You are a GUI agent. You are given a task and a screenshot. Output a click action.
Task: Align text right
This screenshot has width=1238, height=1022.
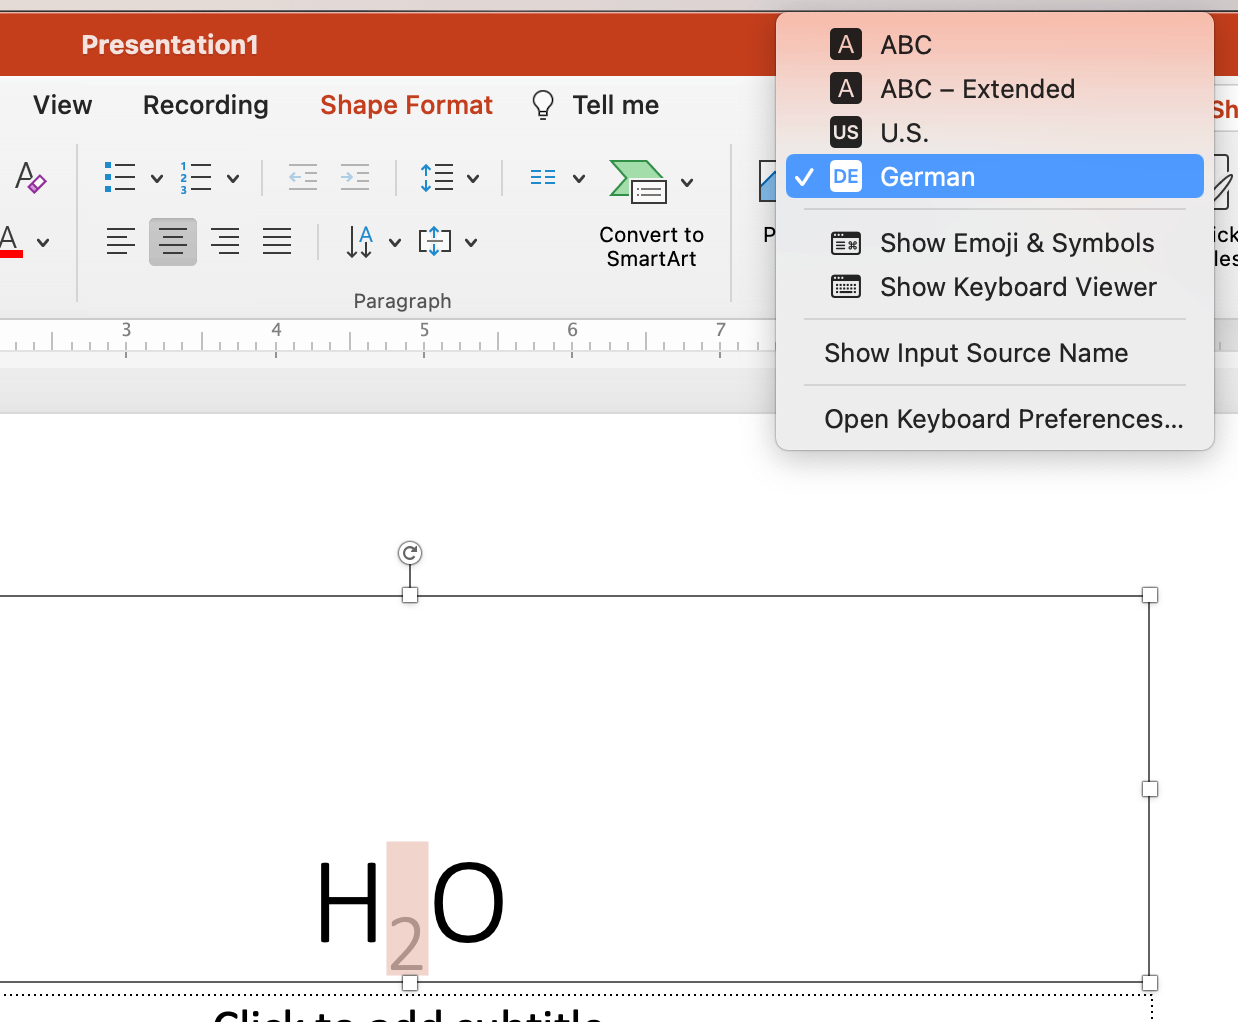pyautogui.click(x=225, y=241)
